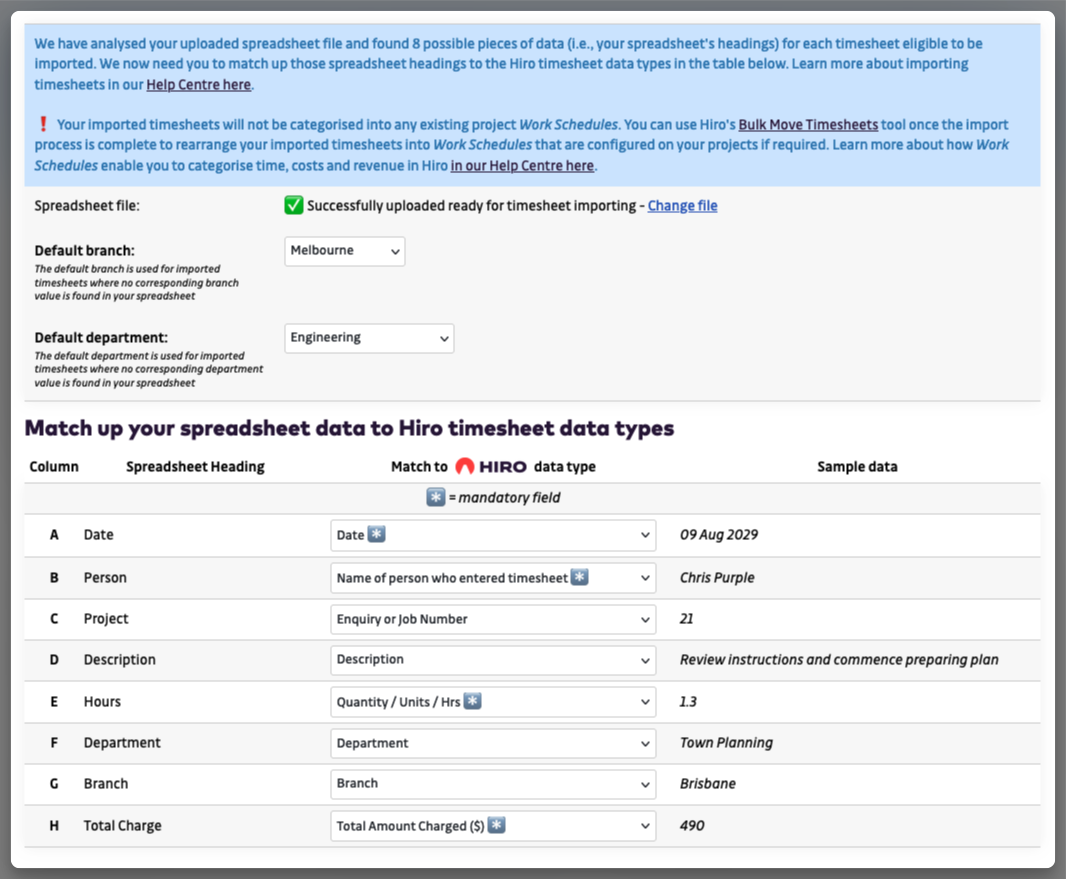This screenshot has width=1066, height=879.
Task: Open the data type dropdown for Date row
Action: (x=493, y=535)
